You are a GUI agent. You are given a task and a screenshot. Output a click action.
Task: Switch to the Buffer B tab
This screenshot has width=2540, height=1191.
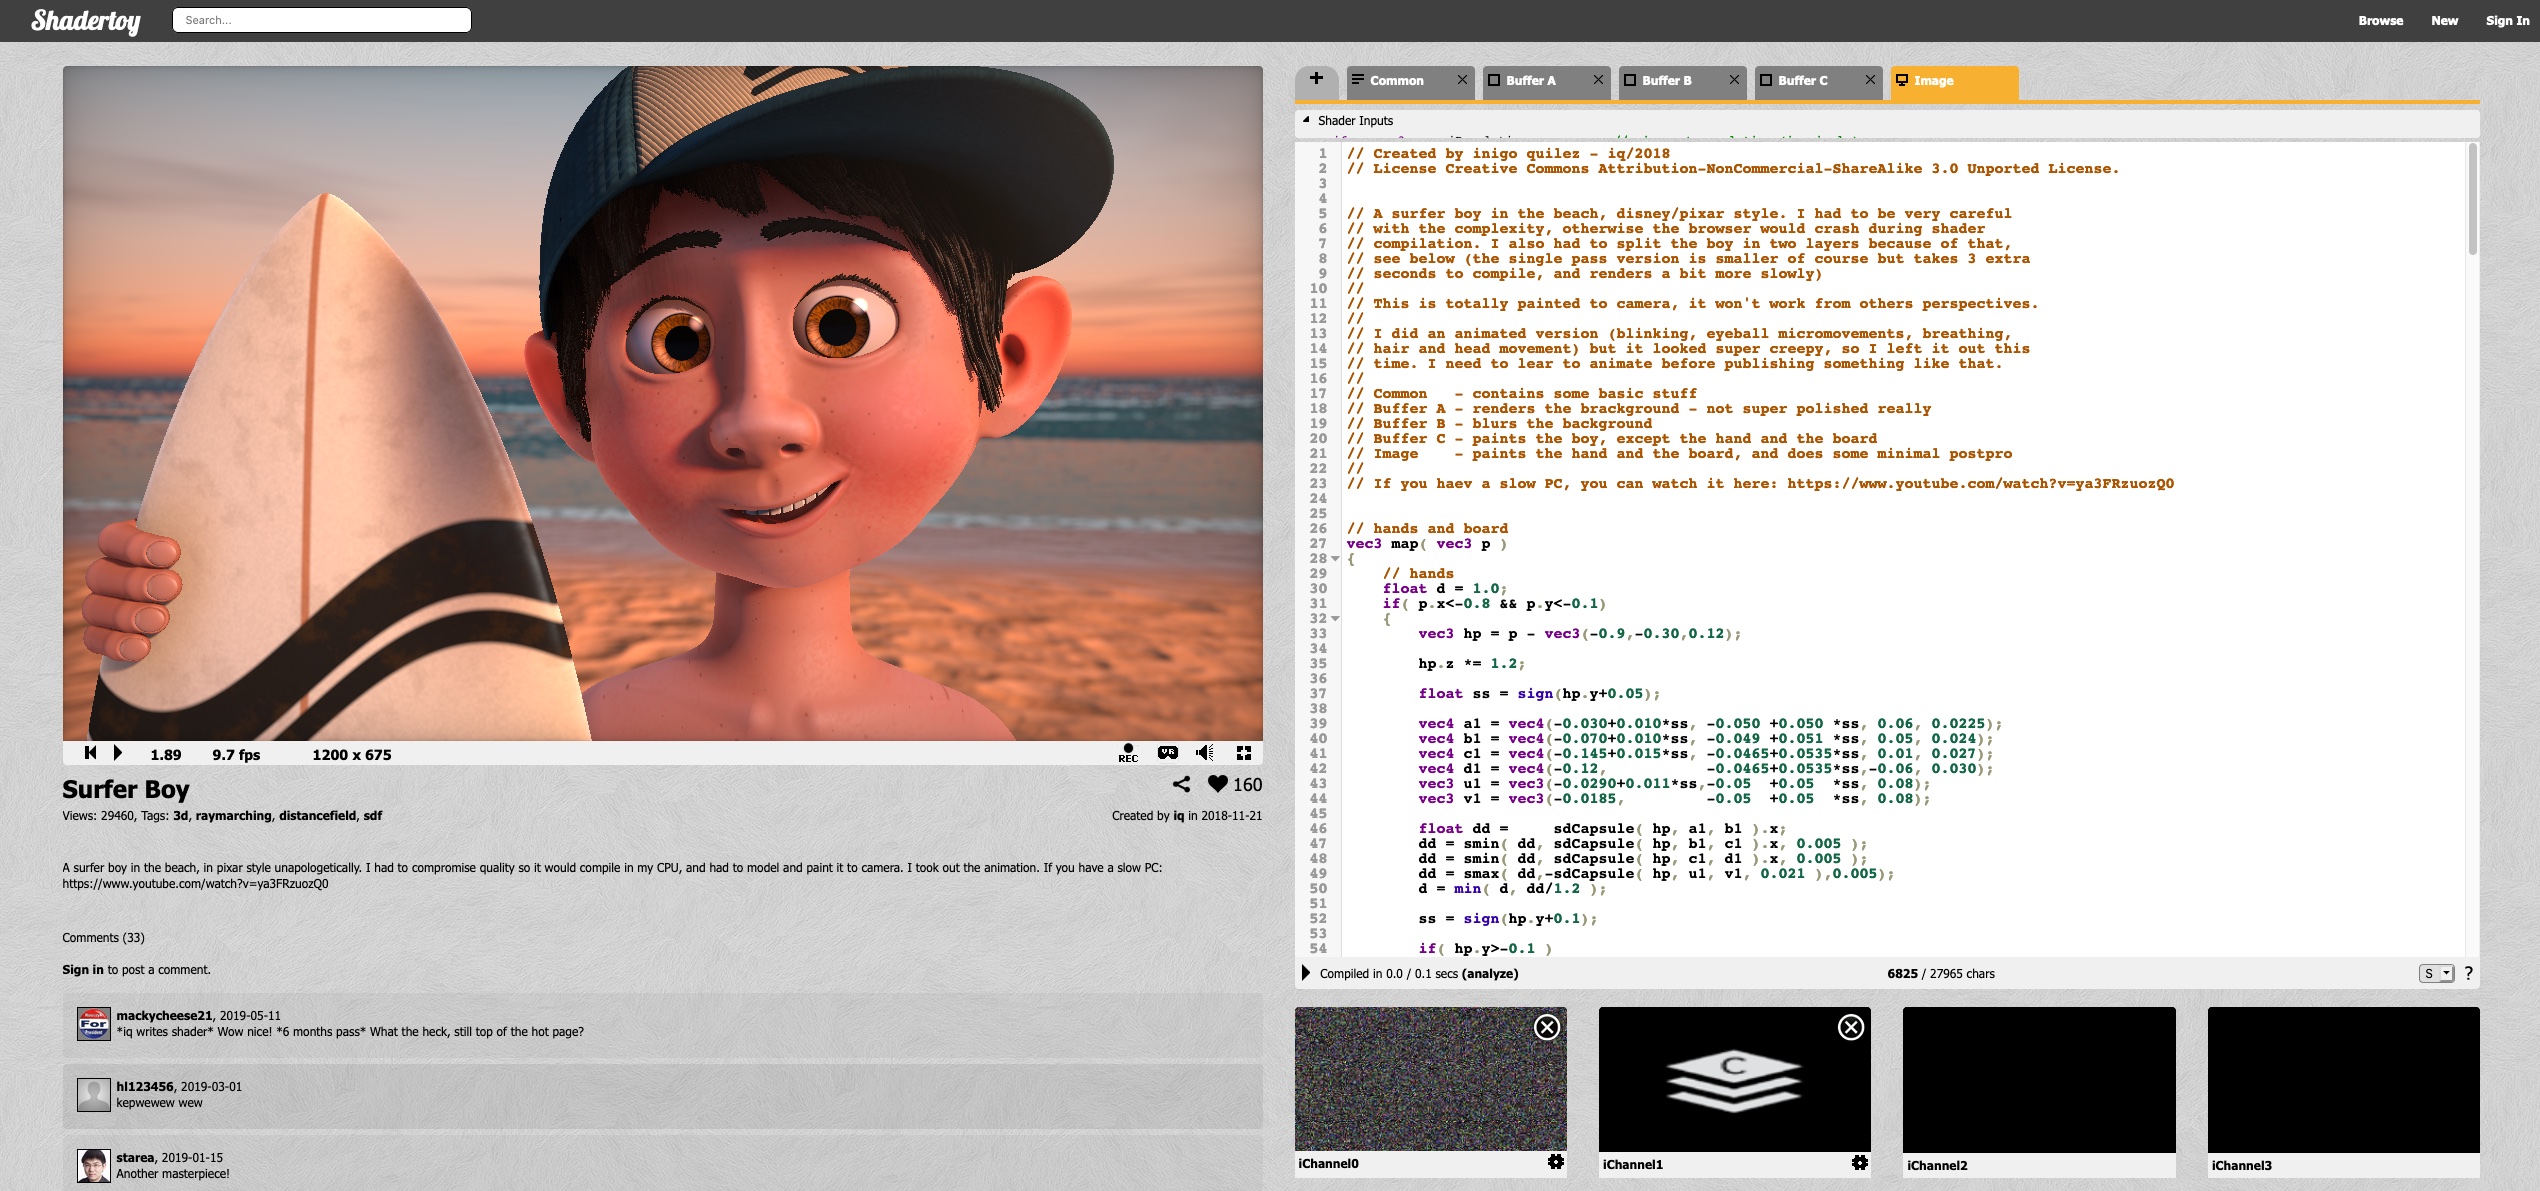(1666, 81)
